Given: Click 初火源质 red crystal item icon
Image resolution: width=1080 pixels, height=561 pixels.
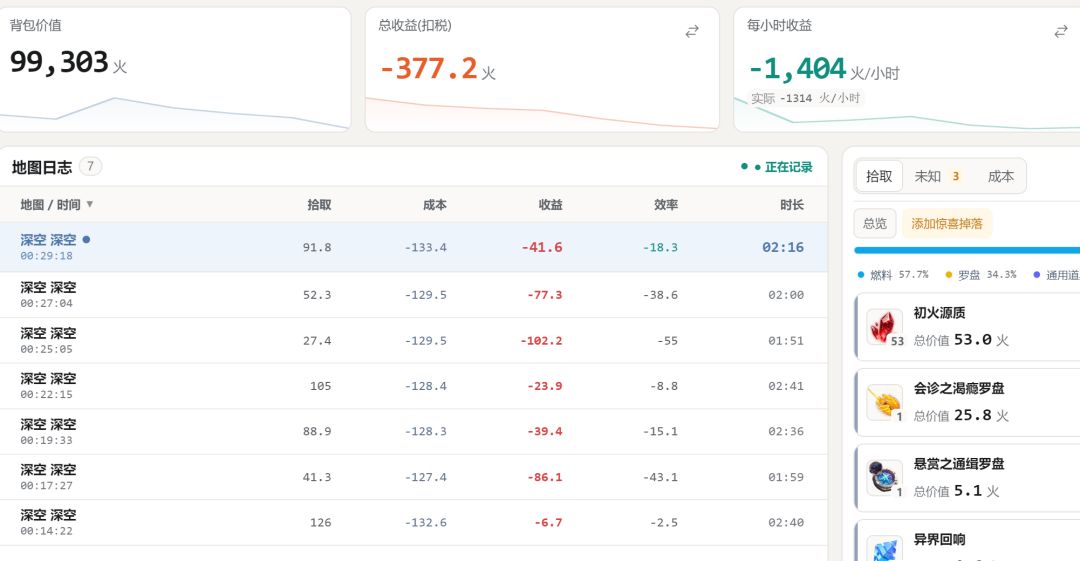Looking at the screenshot, I should pos(884,327).
